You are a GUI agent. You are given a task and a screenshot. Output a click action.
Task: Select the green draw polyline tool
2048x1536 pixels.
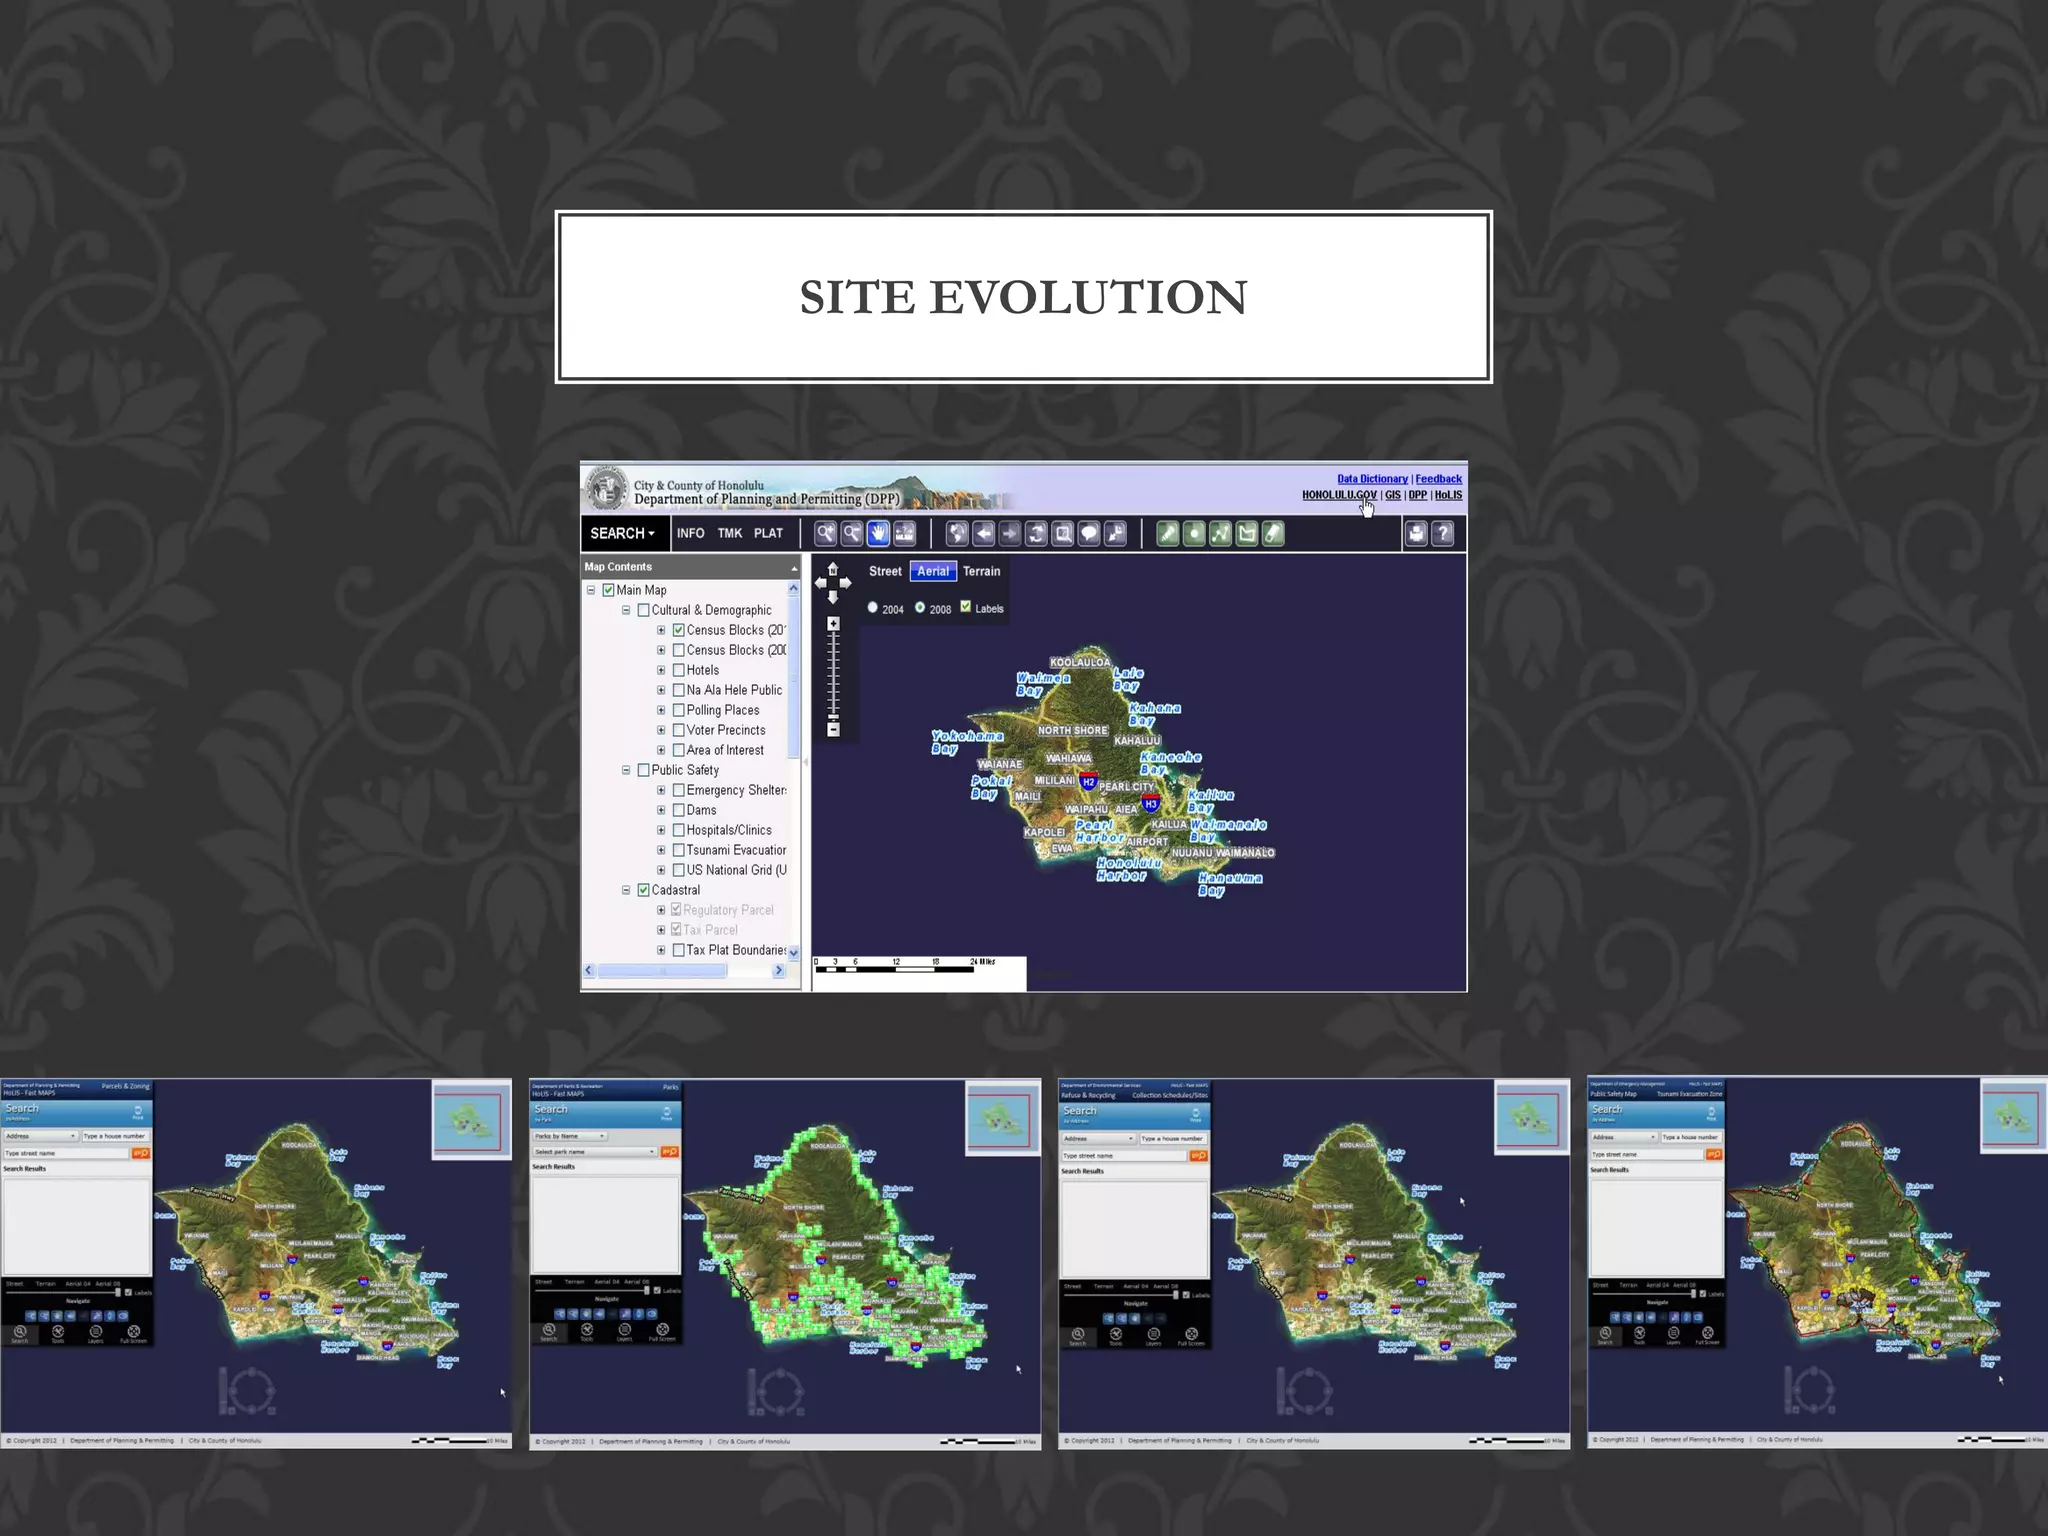[x=1221, y=534]
